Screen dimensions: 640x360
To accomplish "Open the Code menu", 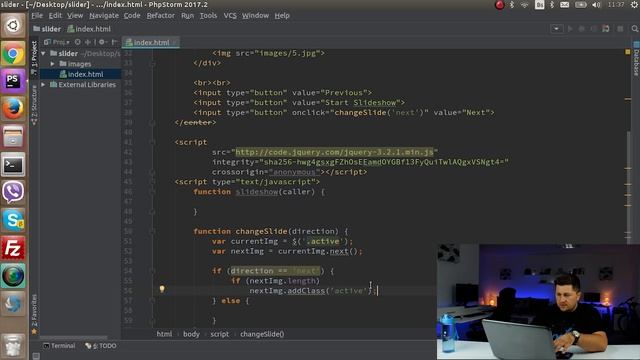I will coord(132,16).
